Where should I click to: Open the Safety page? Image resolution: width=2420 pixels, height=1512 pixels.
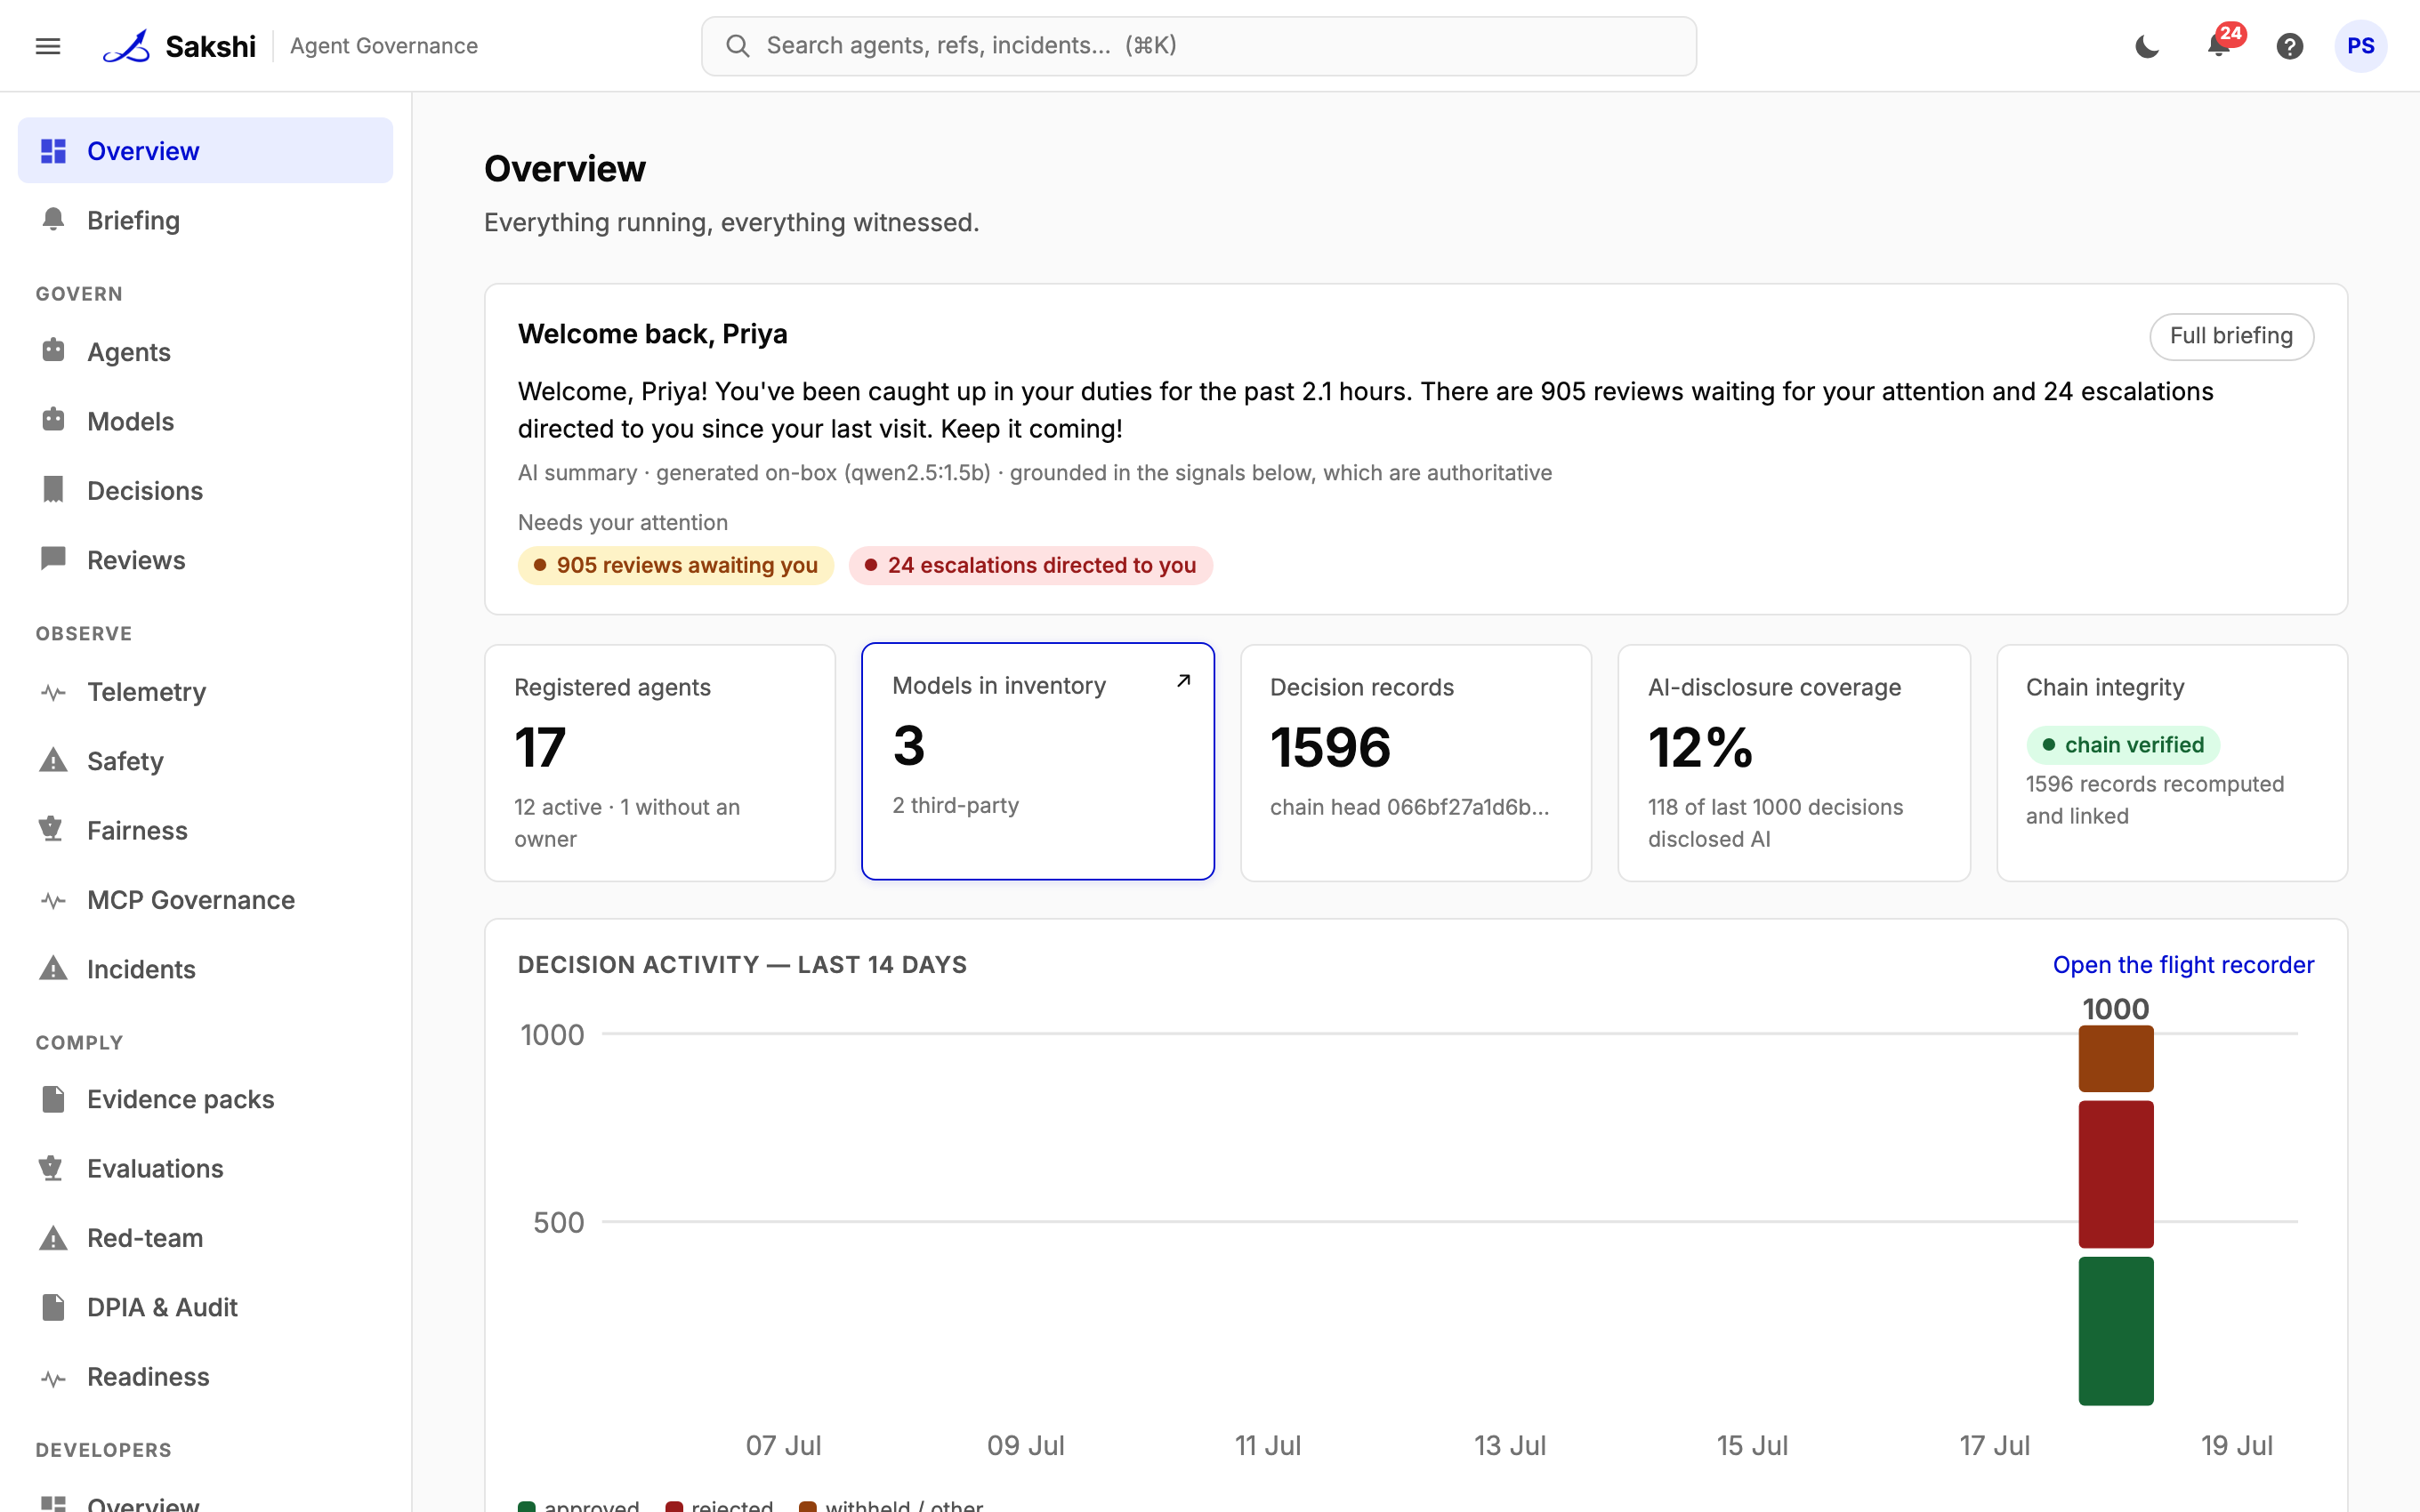click(x=205, y=761)
